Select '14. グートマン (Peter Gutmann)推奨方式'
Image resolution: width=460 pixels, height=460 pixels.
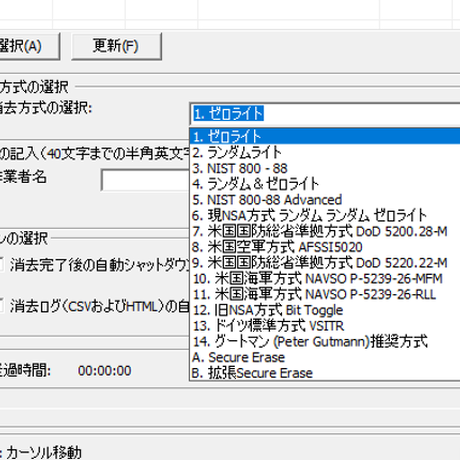[x=325, y=342]
